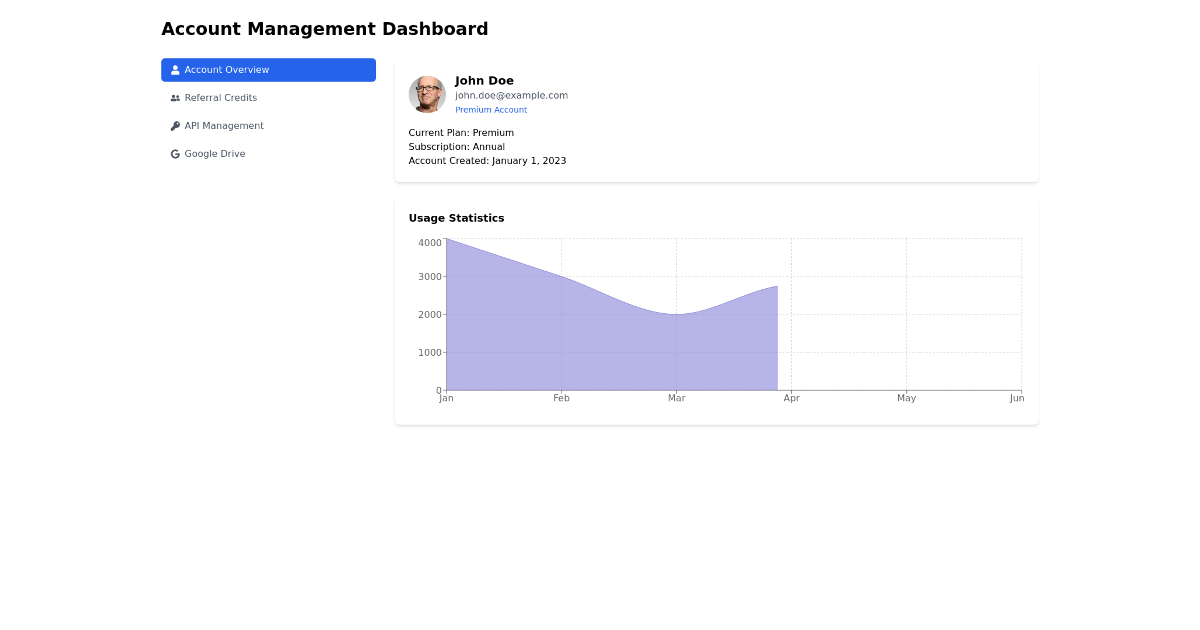Click John Doe's profile picture

coord(427,94)
